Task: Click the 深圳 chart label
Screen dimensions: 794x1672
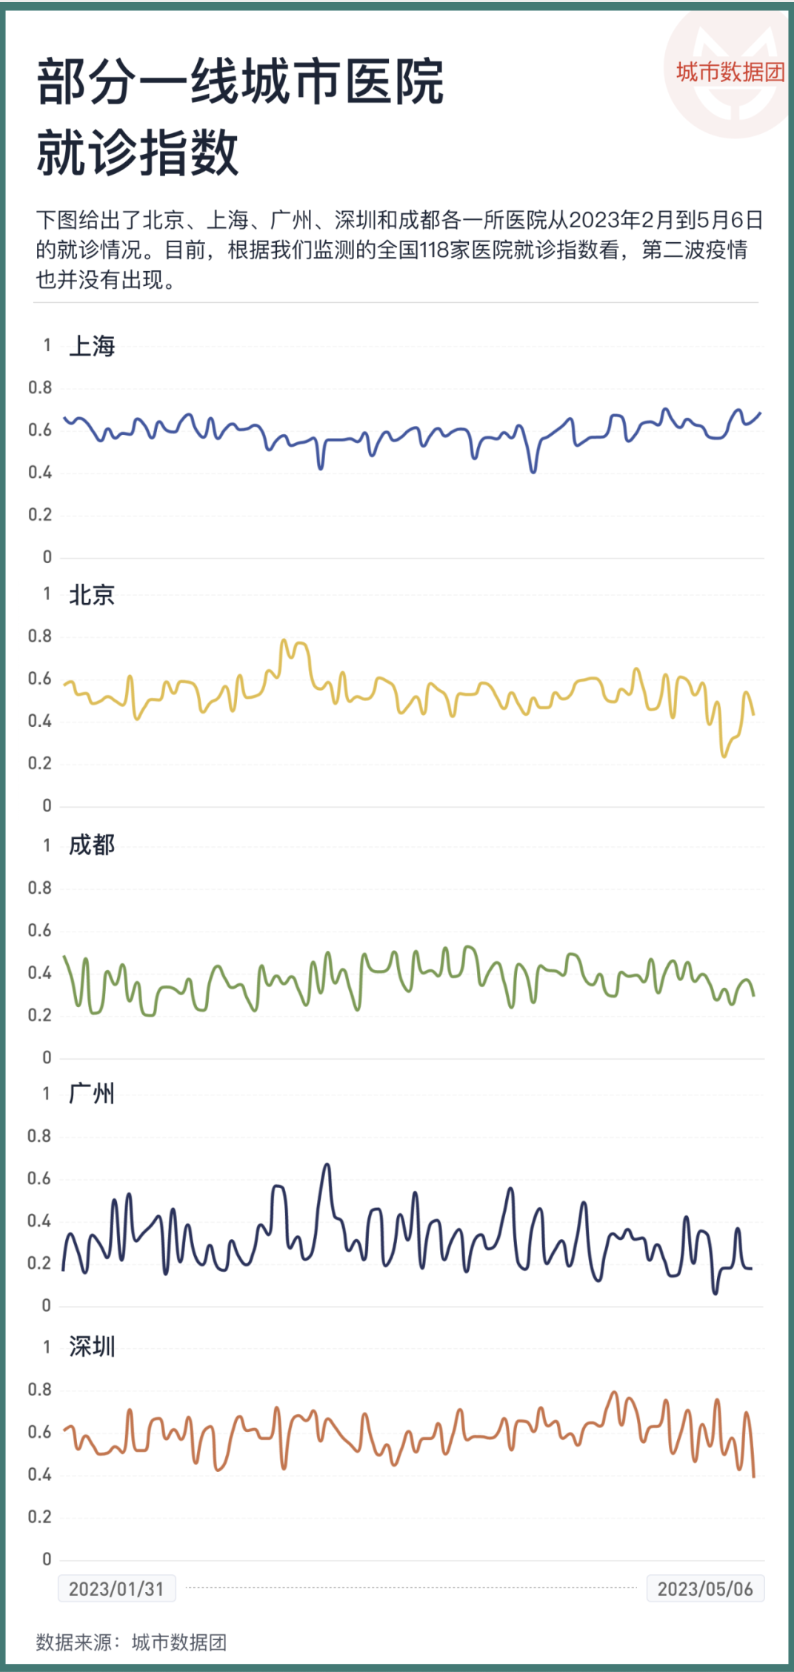Action: click(x=92, y=1346)
